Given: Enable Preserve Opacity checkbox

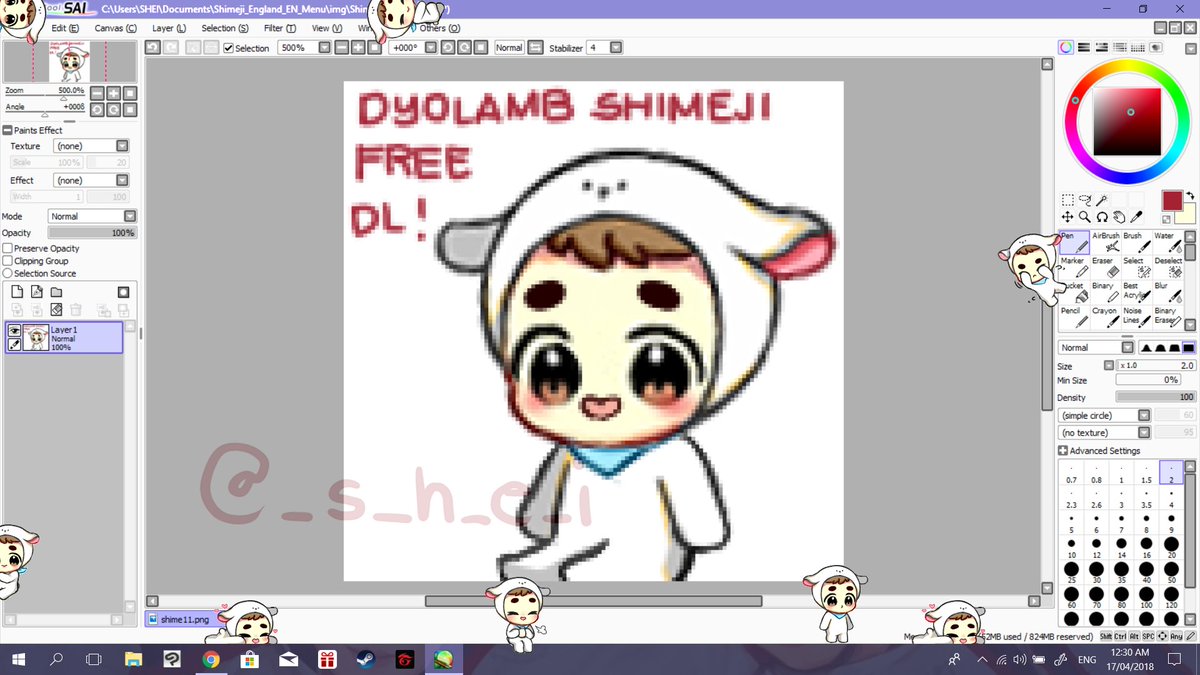Looking at the screenshot, I should tap(8, 248).
